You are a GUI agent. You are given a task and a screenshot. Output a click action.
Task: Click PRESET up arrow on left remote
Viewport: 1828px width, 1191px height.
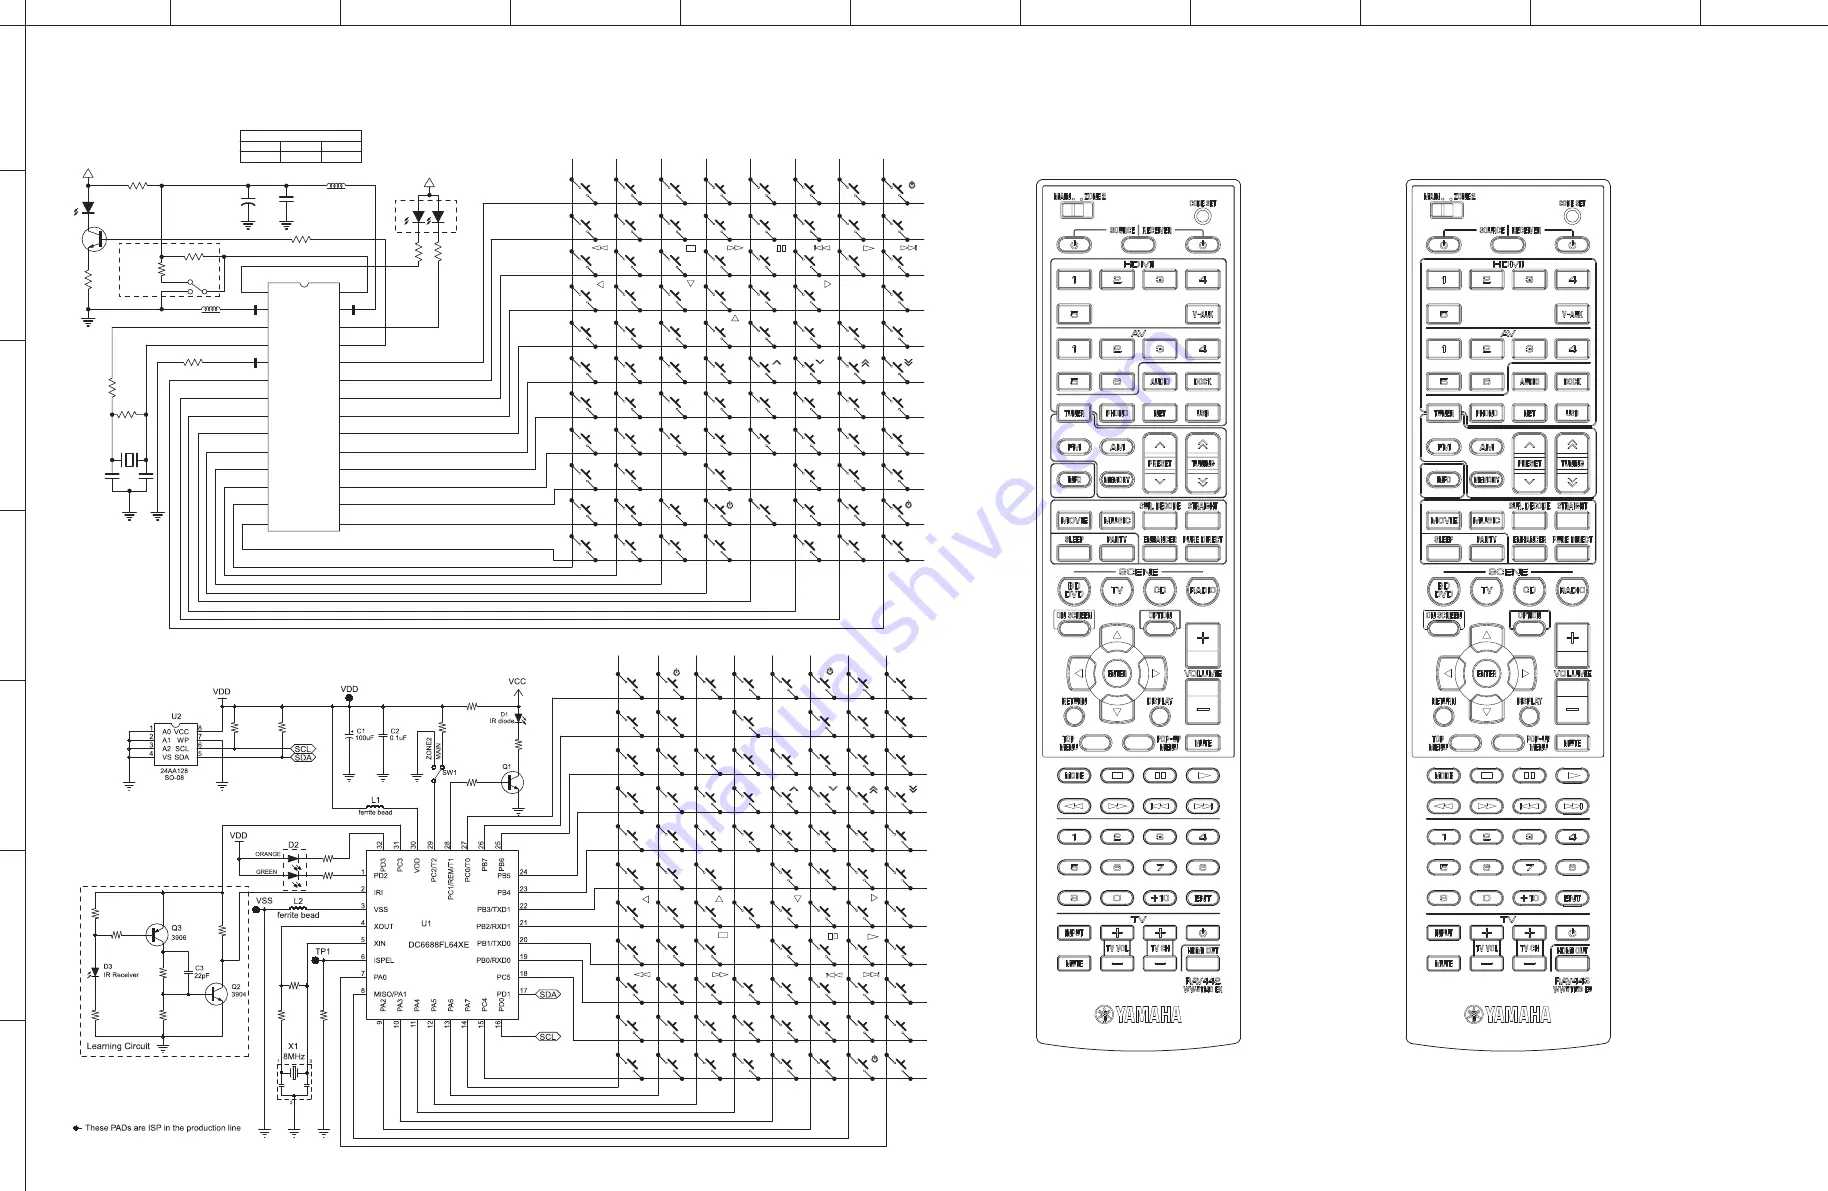(x=1160, y=445)
